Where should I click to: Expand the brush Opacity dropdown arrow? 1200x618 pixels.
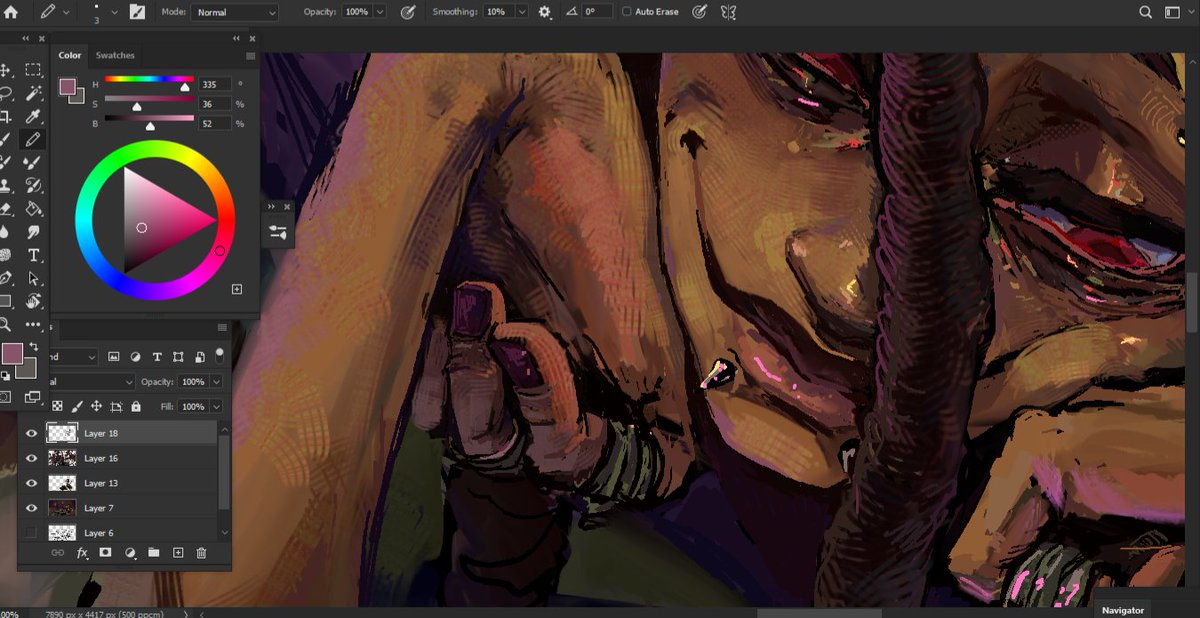(380, 12)
